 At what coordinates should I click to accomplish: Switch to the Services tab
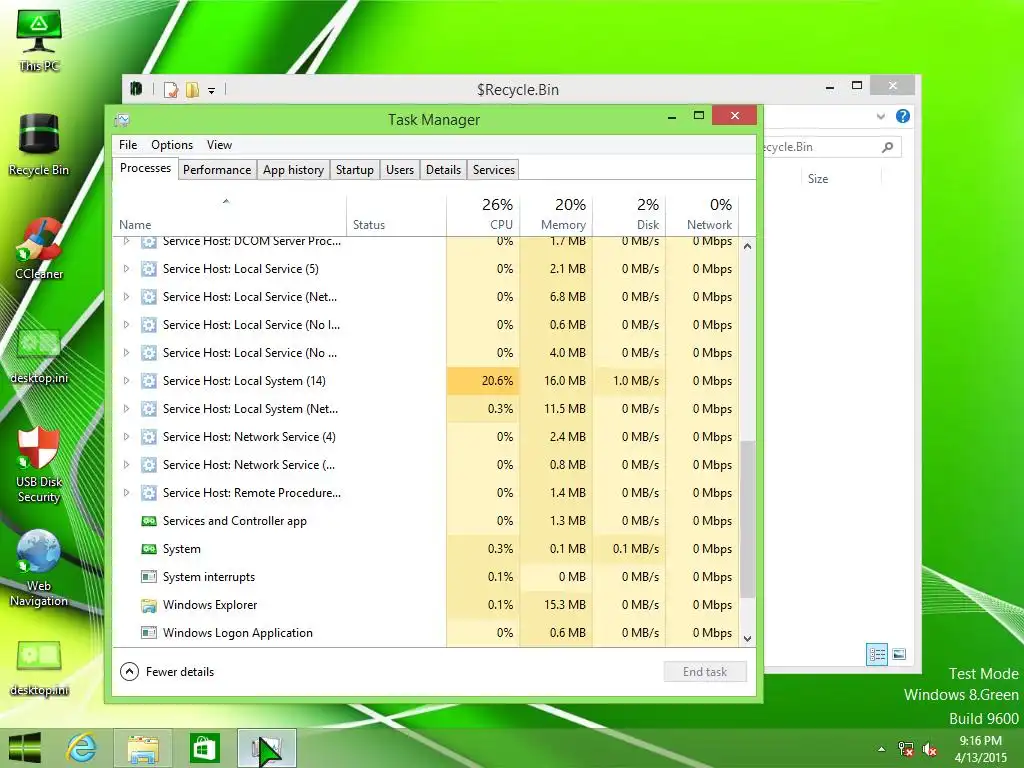494,170
